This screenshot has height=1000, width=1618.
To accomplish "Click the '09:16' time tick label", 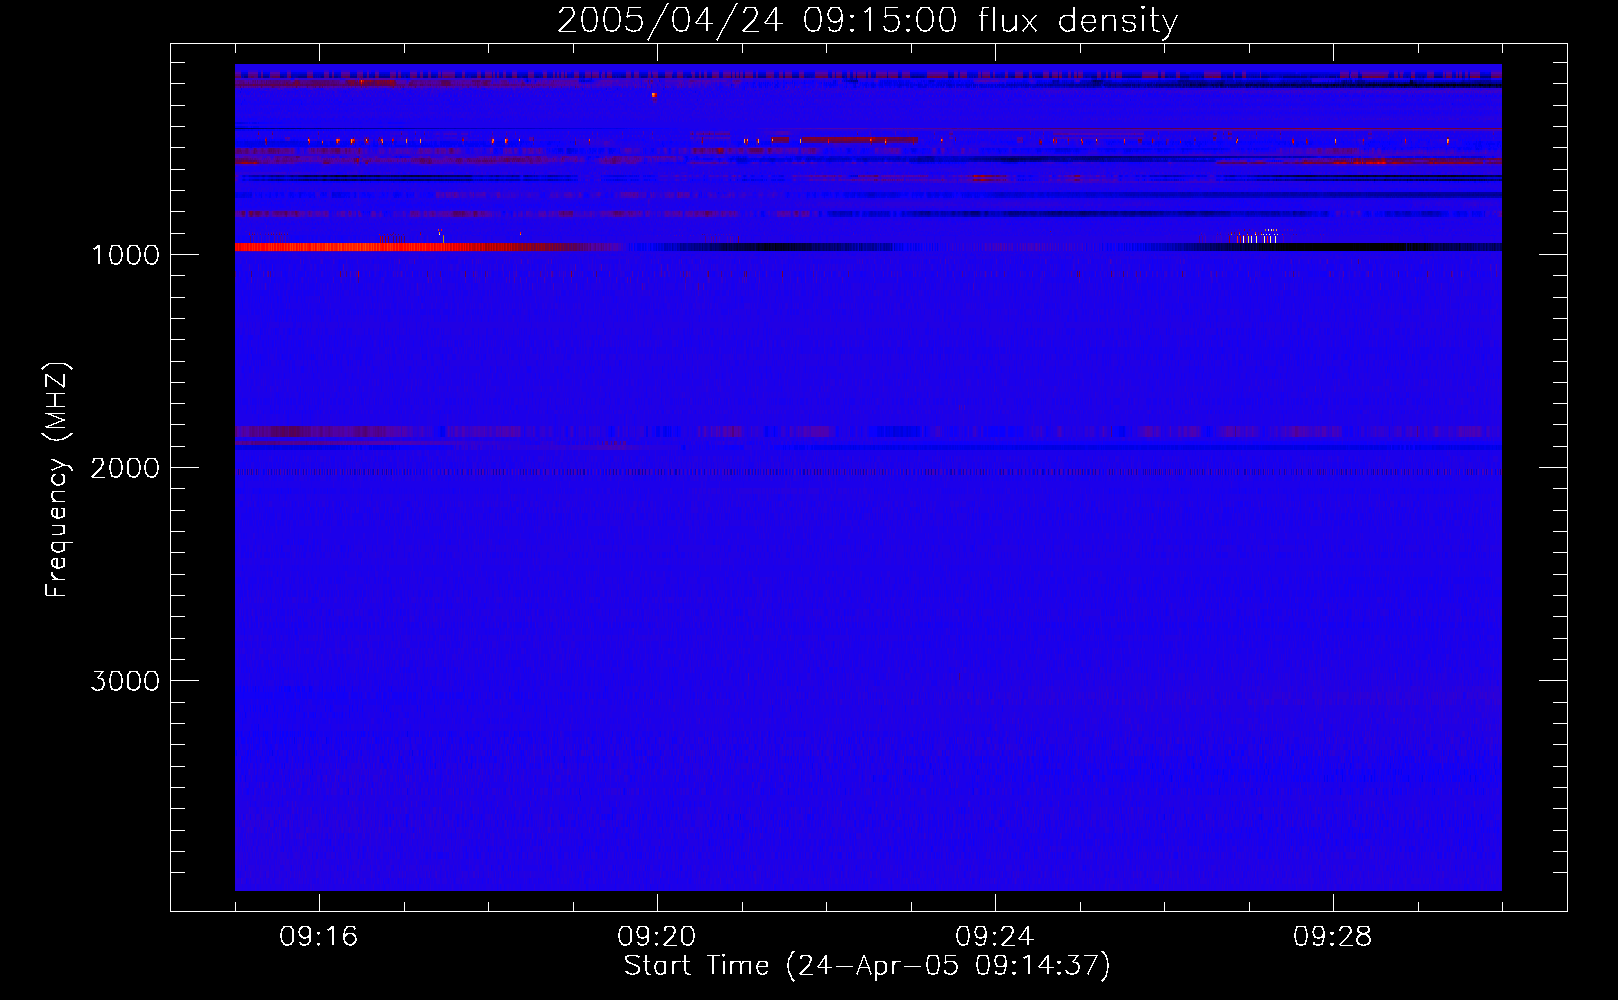I will pyautogui.click(x=319, y=937).
